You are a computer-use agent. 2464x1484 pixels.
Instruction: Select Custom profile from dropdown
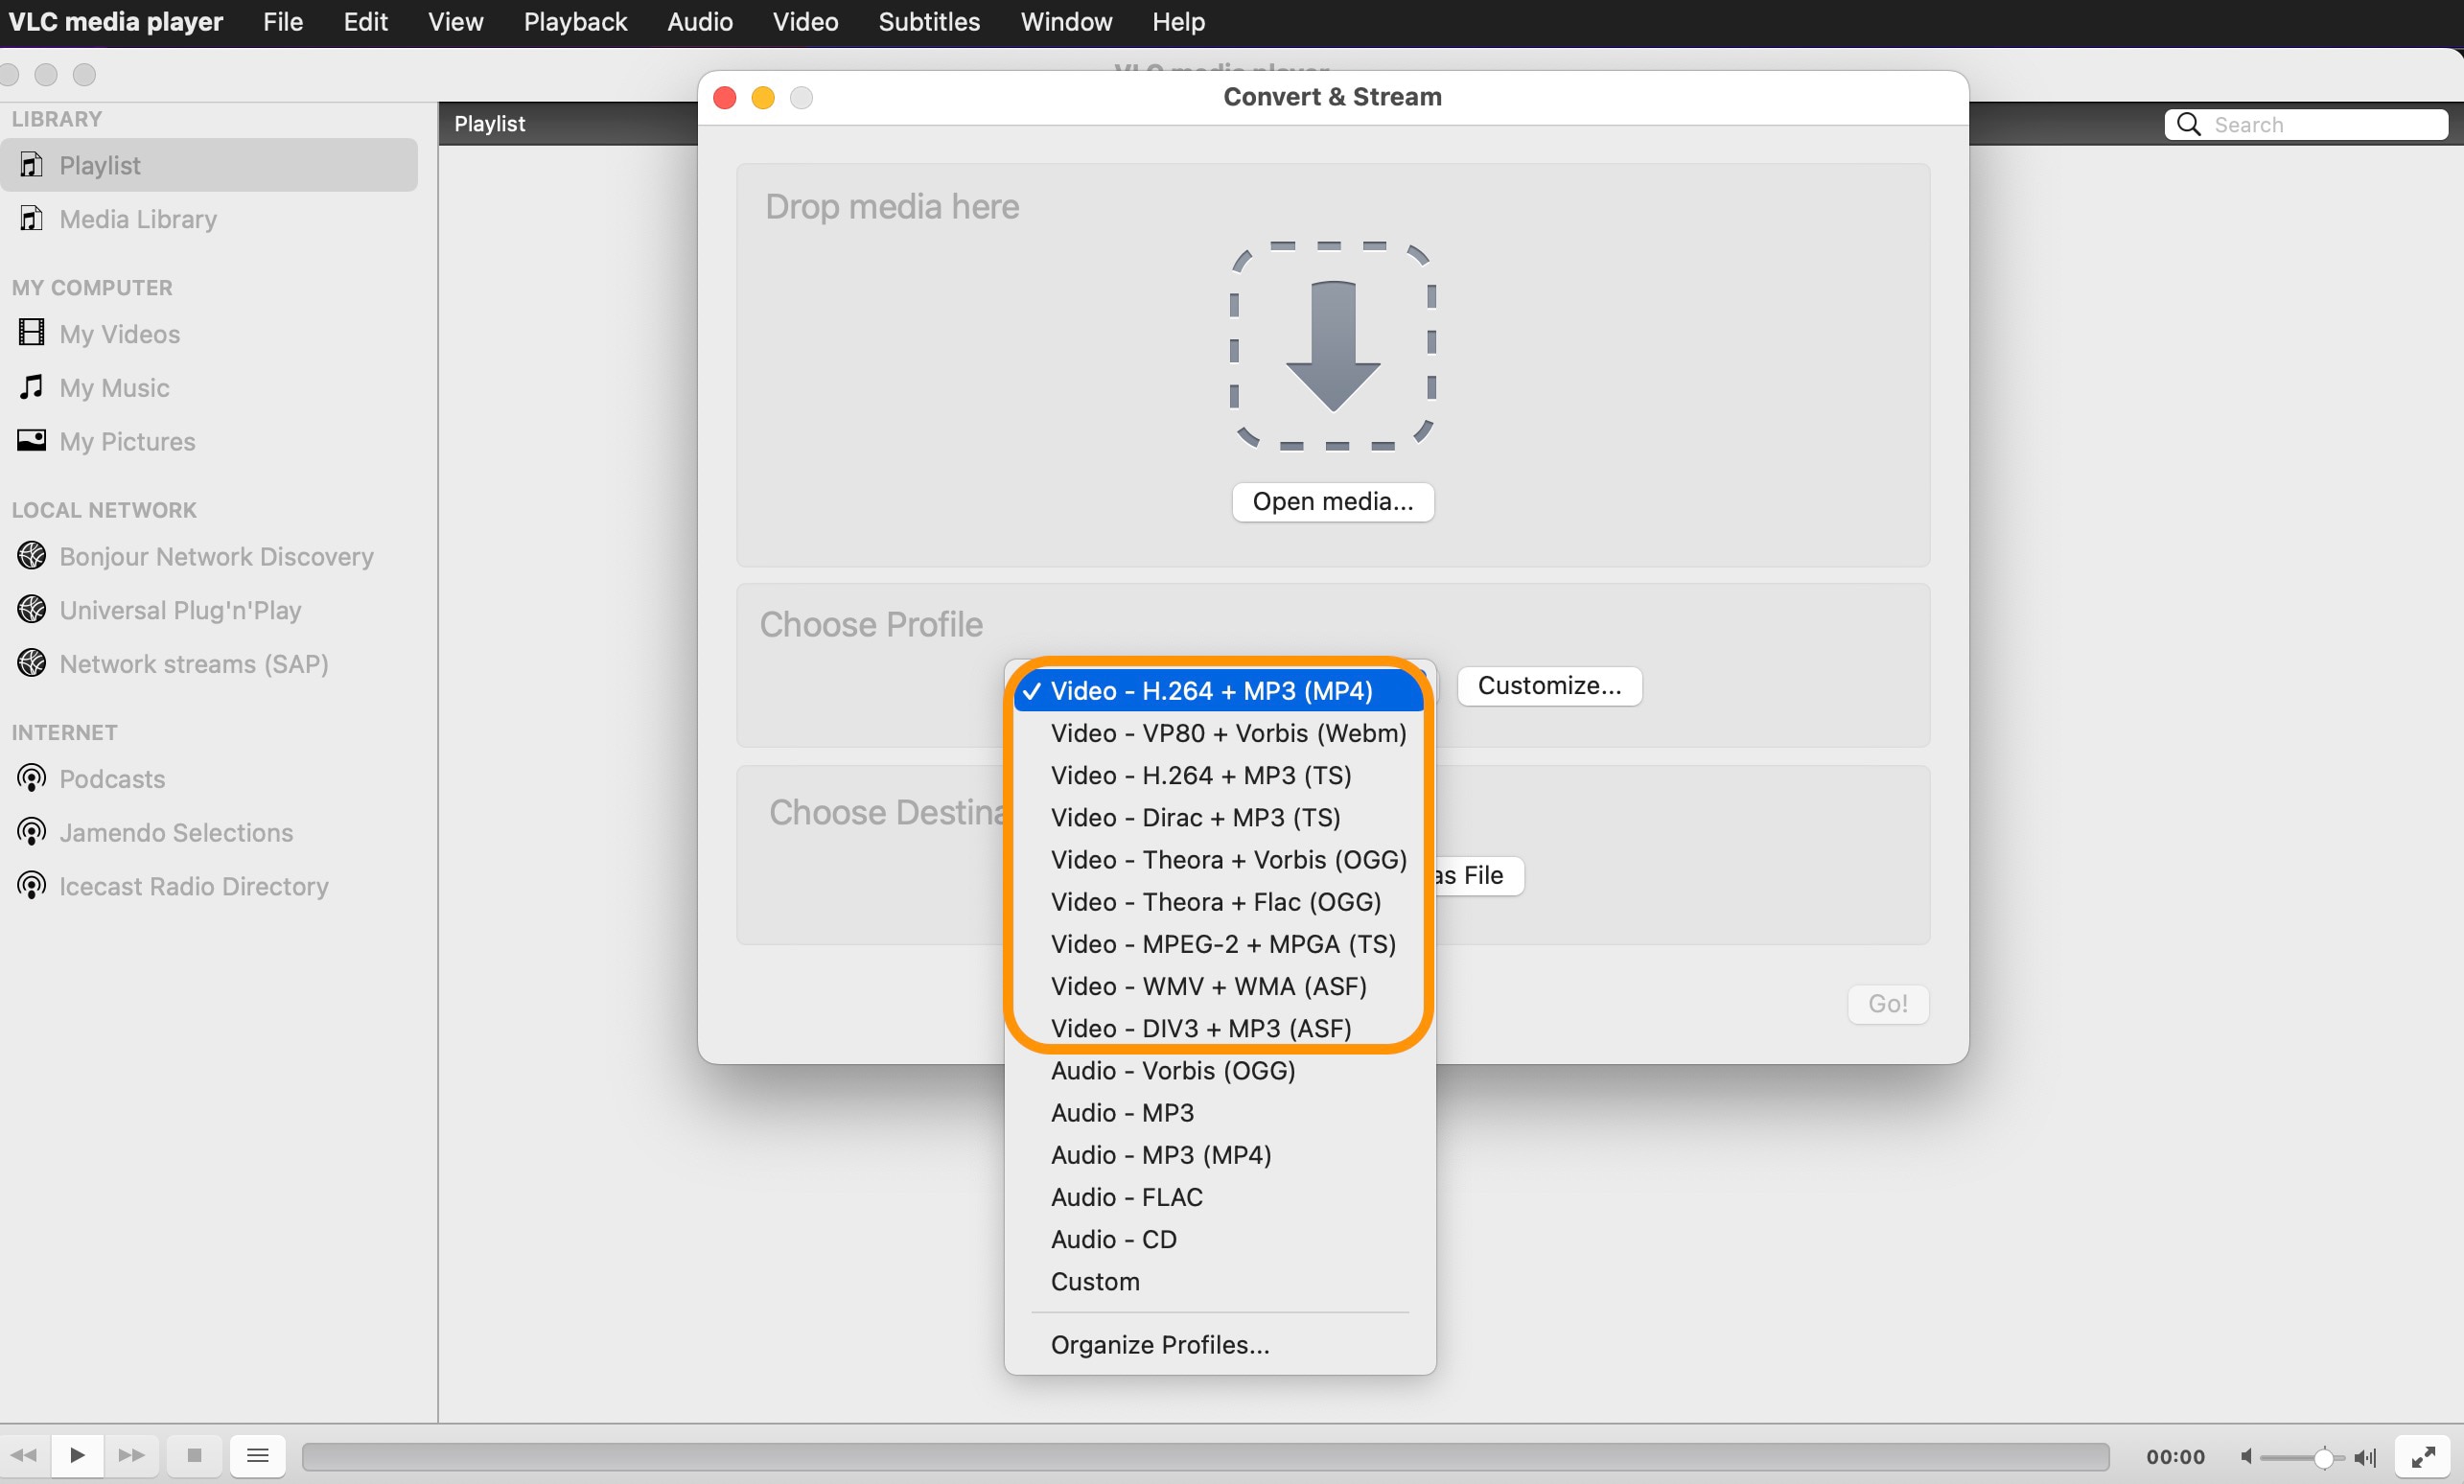point(1095,1282)
